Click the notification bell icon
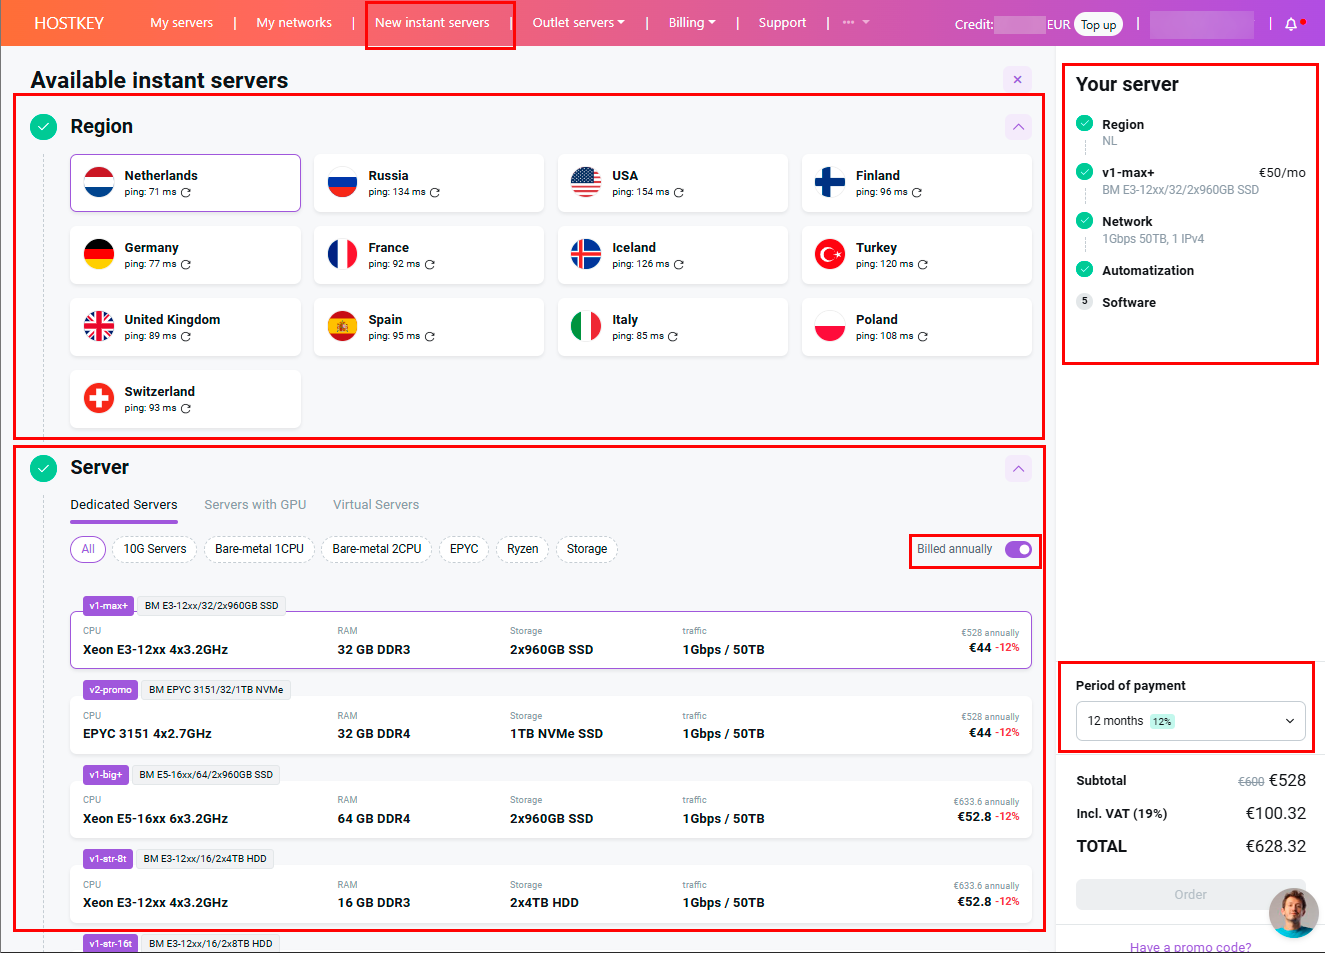The height and width of the screenshot is (953, 1325). pyautogui.click(x=1291, y=24)
